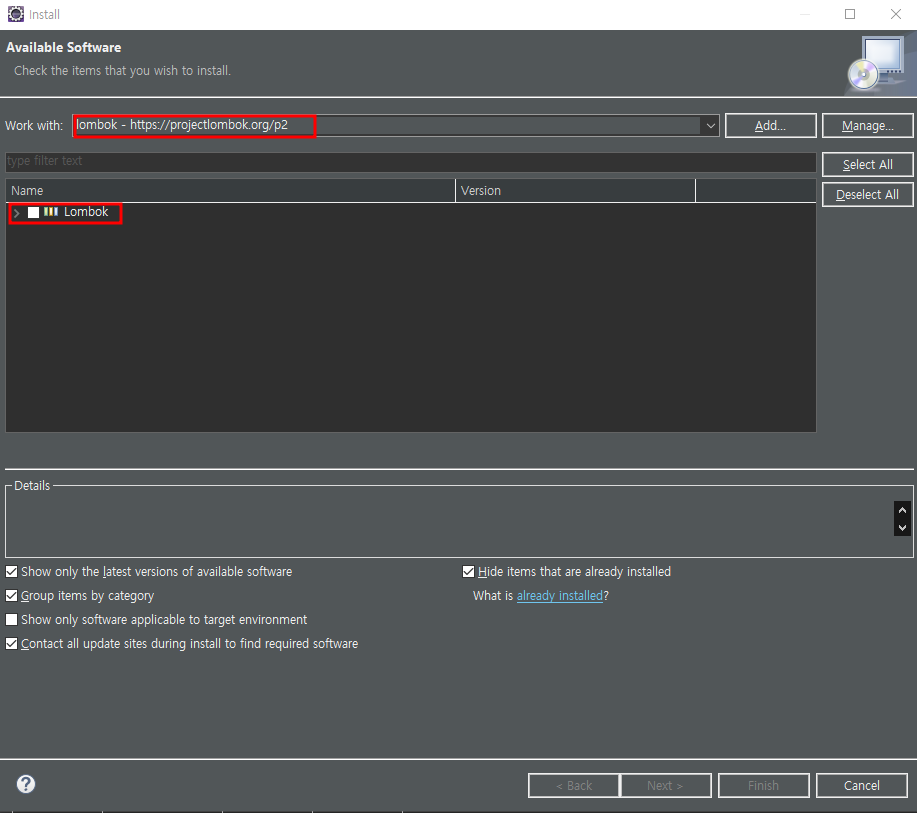Toggle Hide items that are already installed
The width and height of the screenshot is (917, 813).
[x=468, y=571]
